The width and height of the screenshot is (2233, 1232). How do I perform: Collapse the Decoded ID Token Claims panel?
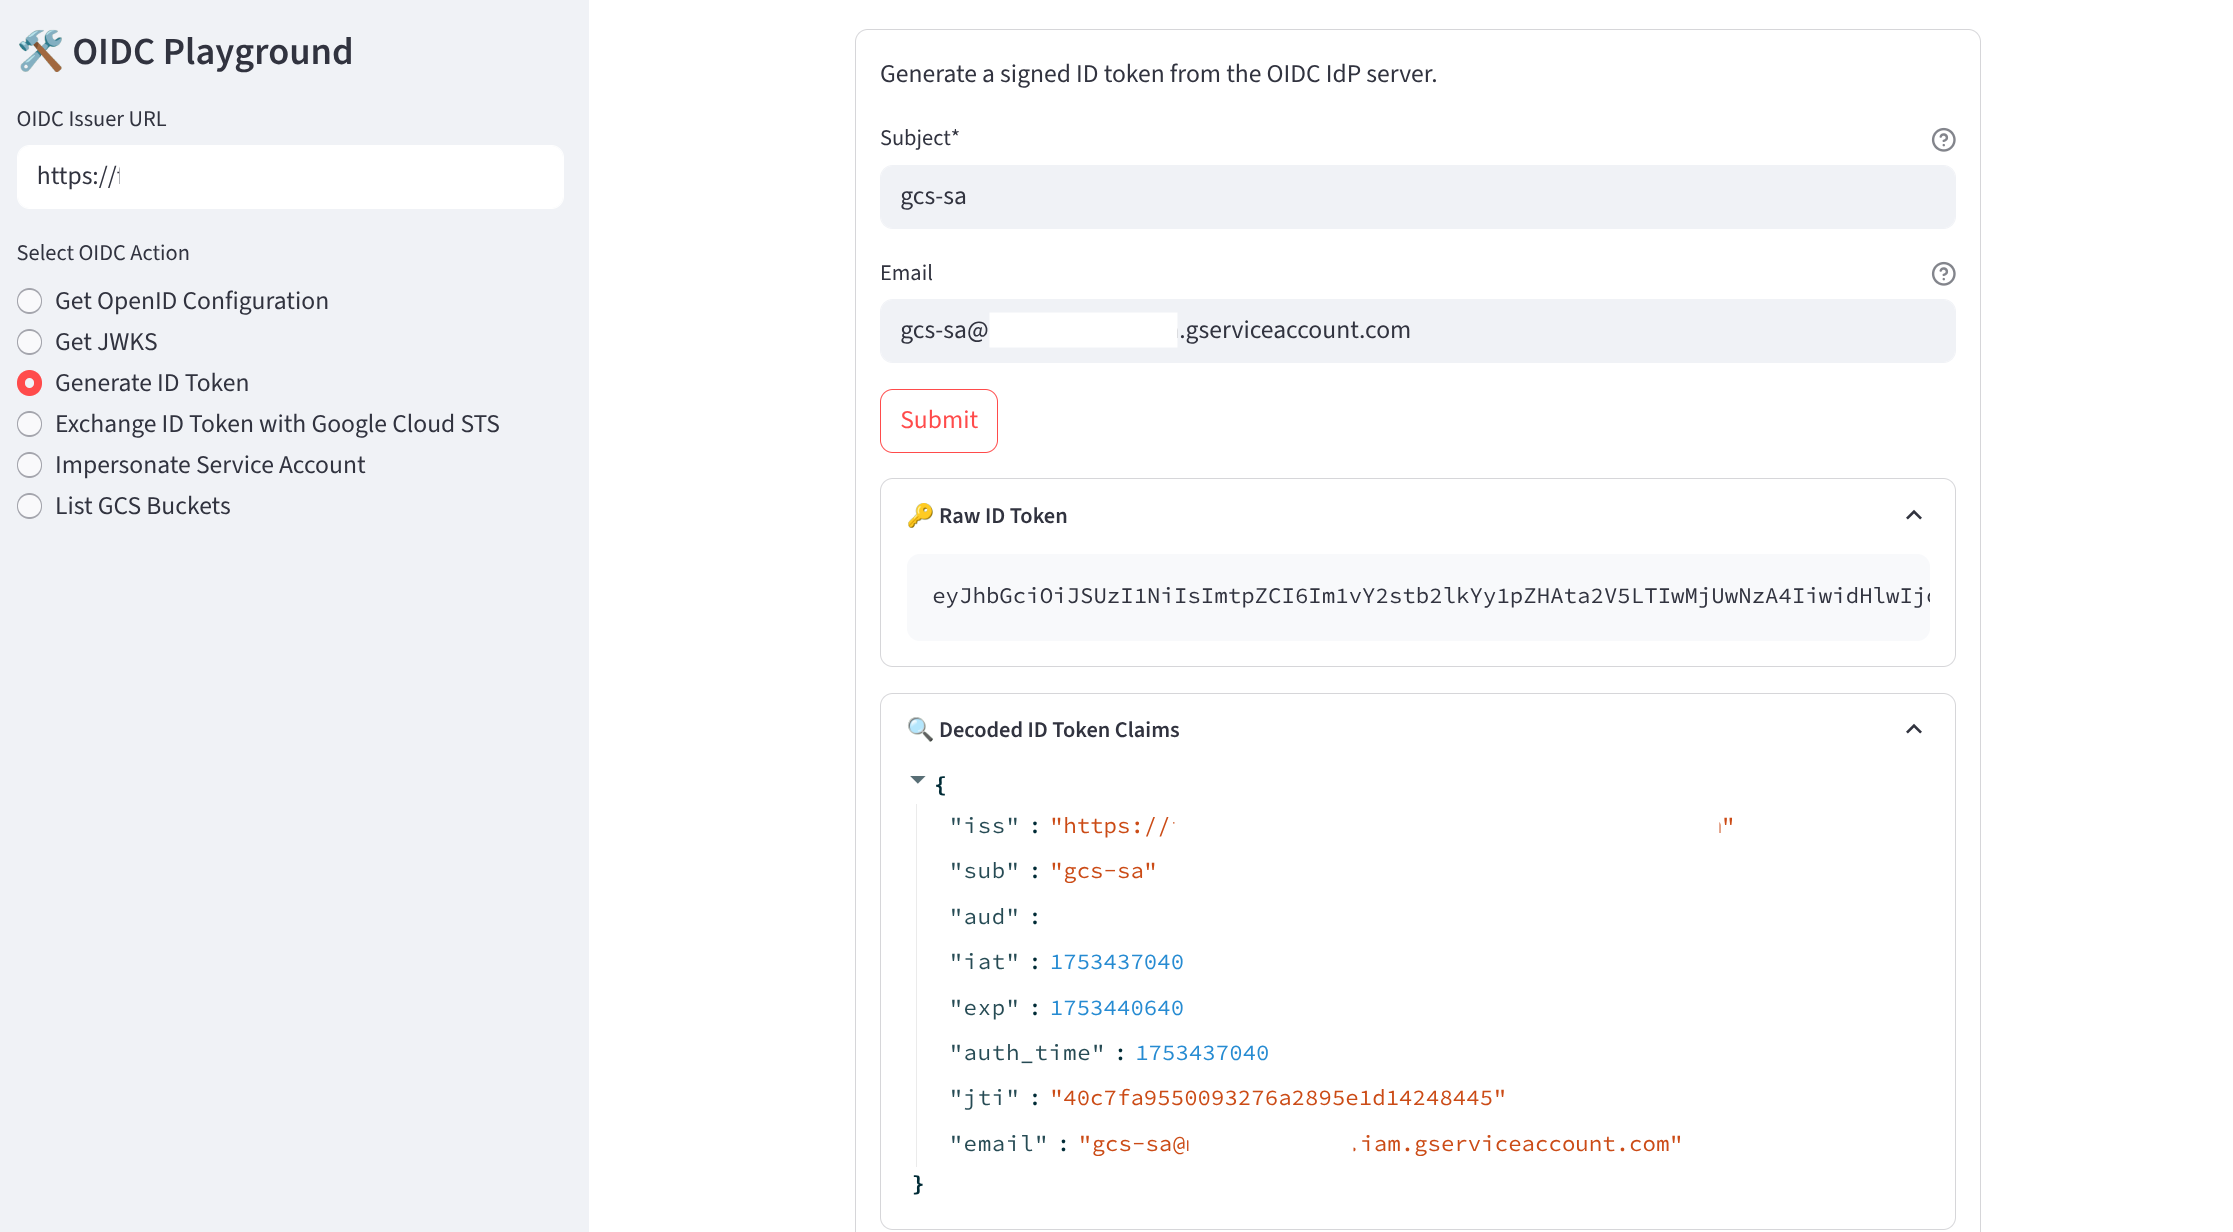(1914, 728)
